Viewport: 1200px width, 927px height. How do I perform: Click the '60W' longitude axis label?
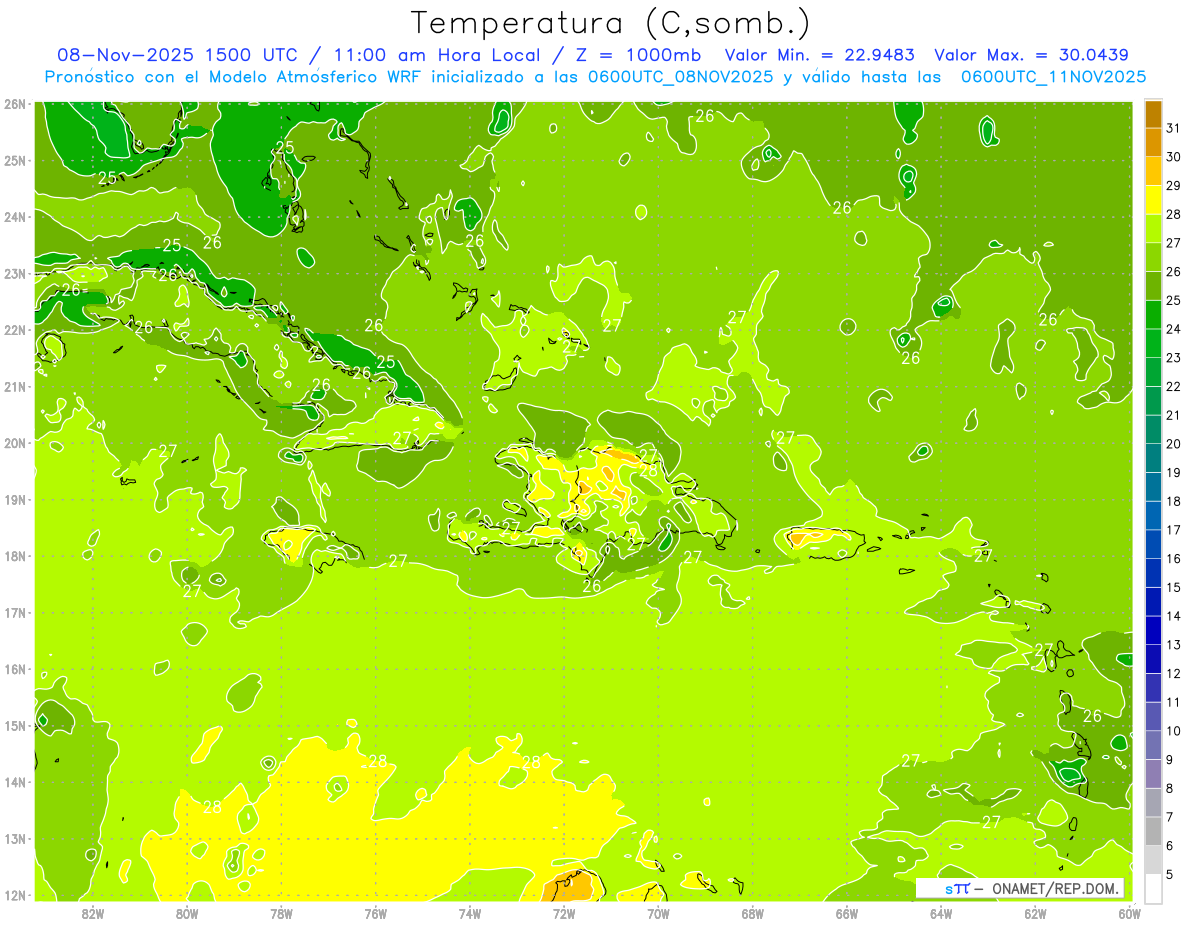[1130, 913]
